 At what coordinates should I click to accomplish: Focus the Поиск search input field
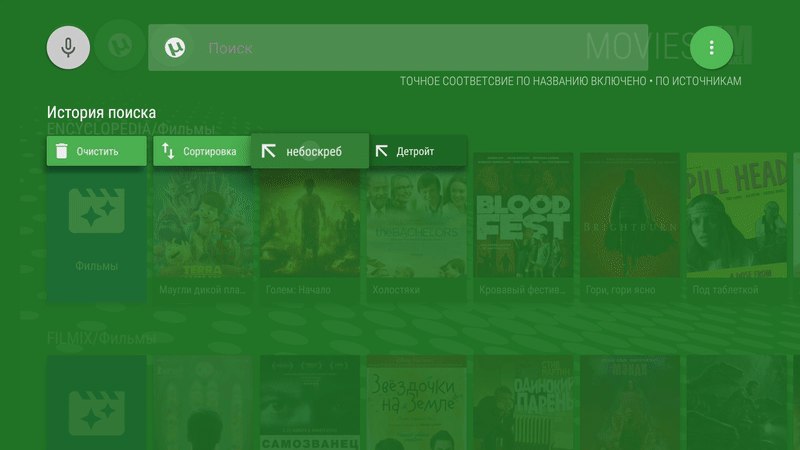click(398, 47)
